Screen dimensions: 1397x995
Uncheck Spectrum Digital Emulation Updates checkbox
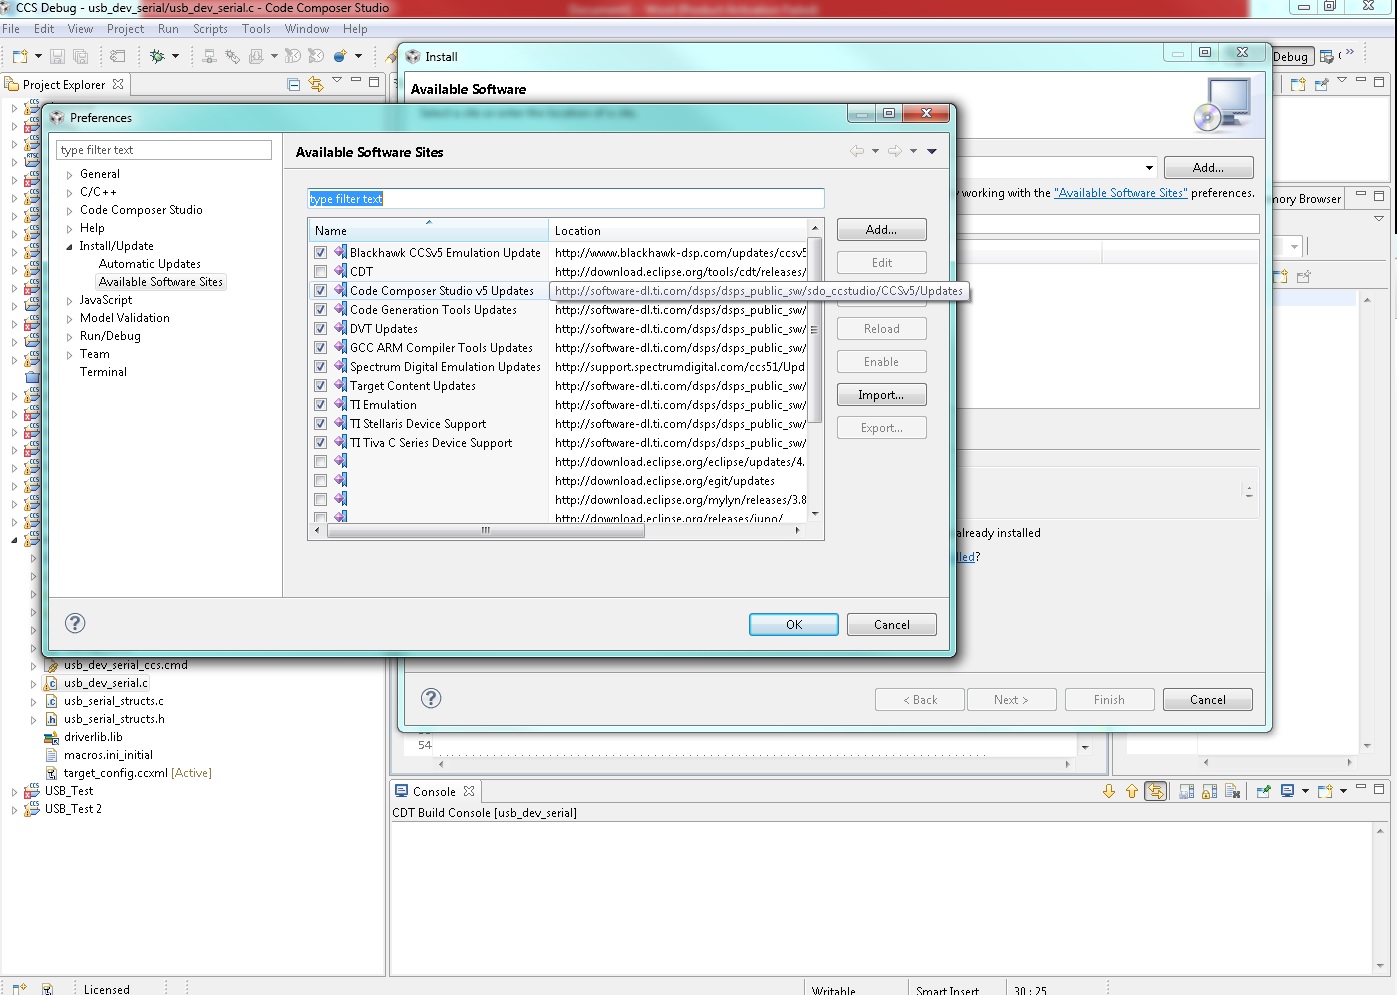click(x=320, y=367)
